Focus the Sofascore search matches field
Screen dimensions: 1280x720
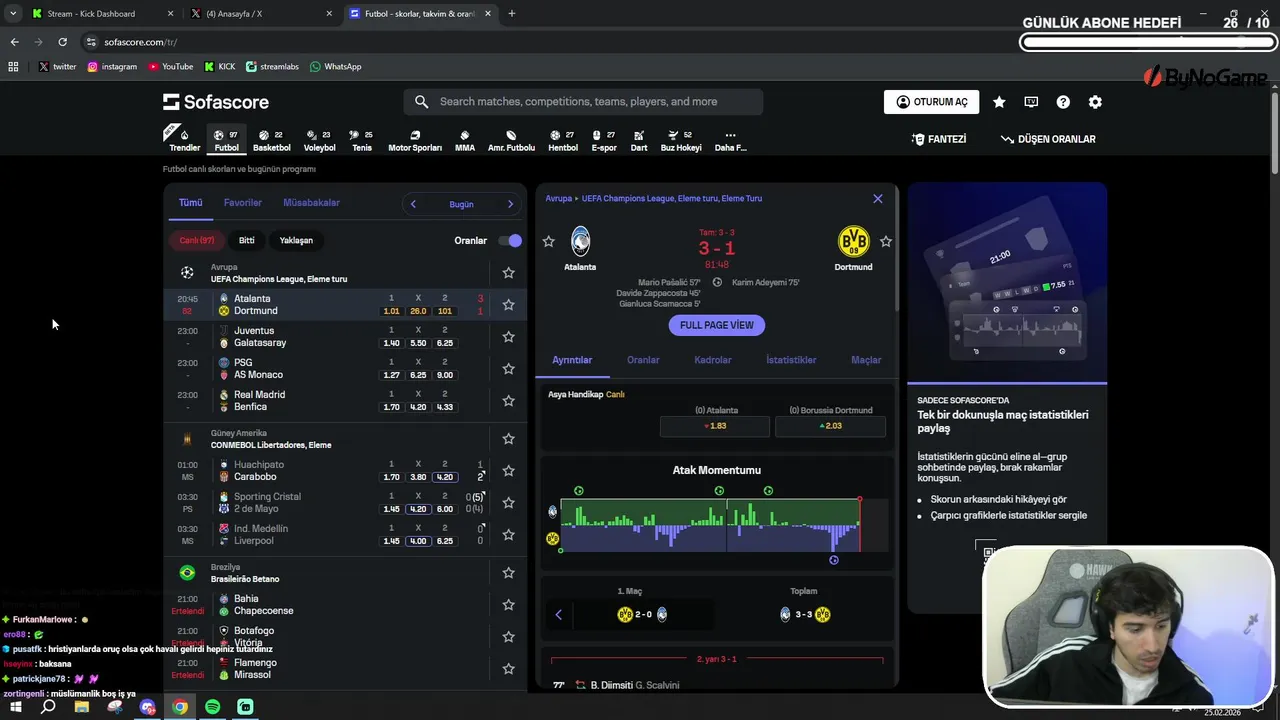coord(583,102)
